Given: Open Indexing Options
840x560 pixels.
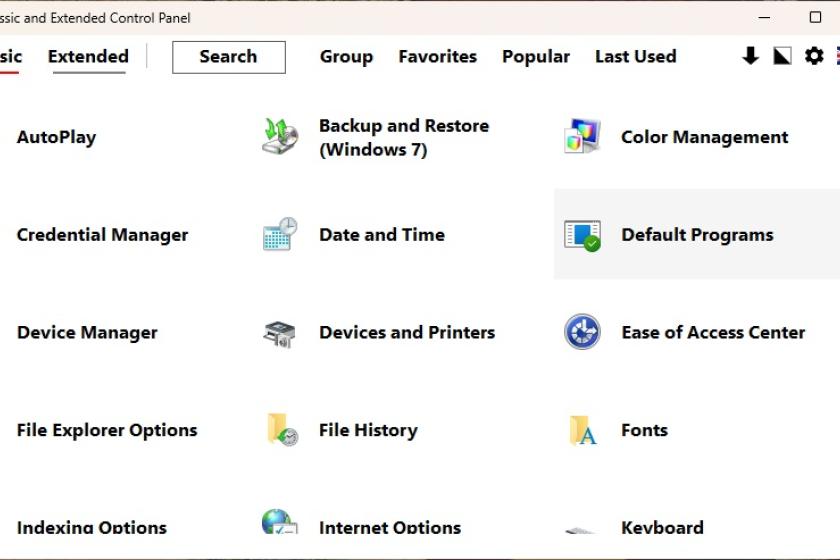Looking at the screenshot, I should click(92, 527).
